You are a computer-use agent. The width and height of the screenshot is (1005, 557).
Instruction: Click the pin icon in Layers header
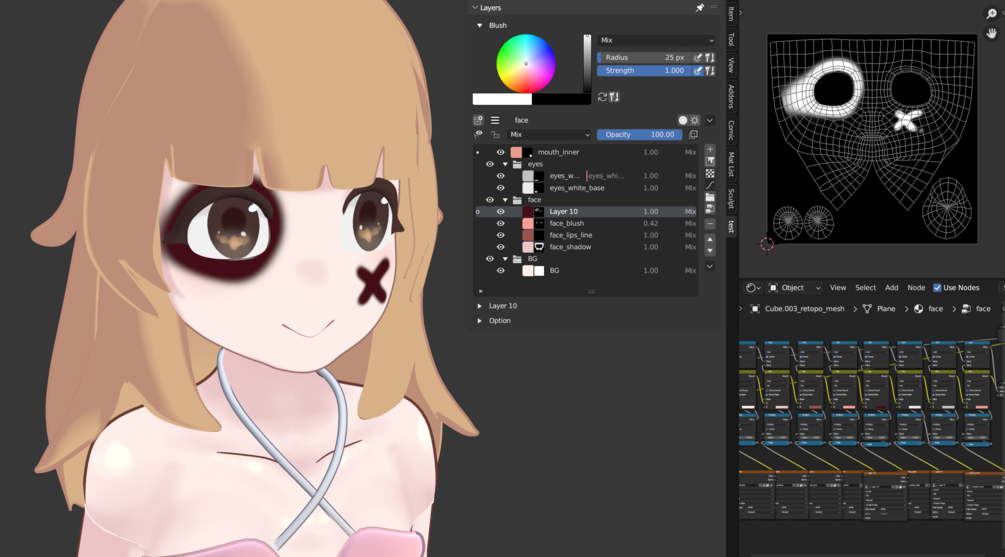pyautogui.click(x=699, y=8)
